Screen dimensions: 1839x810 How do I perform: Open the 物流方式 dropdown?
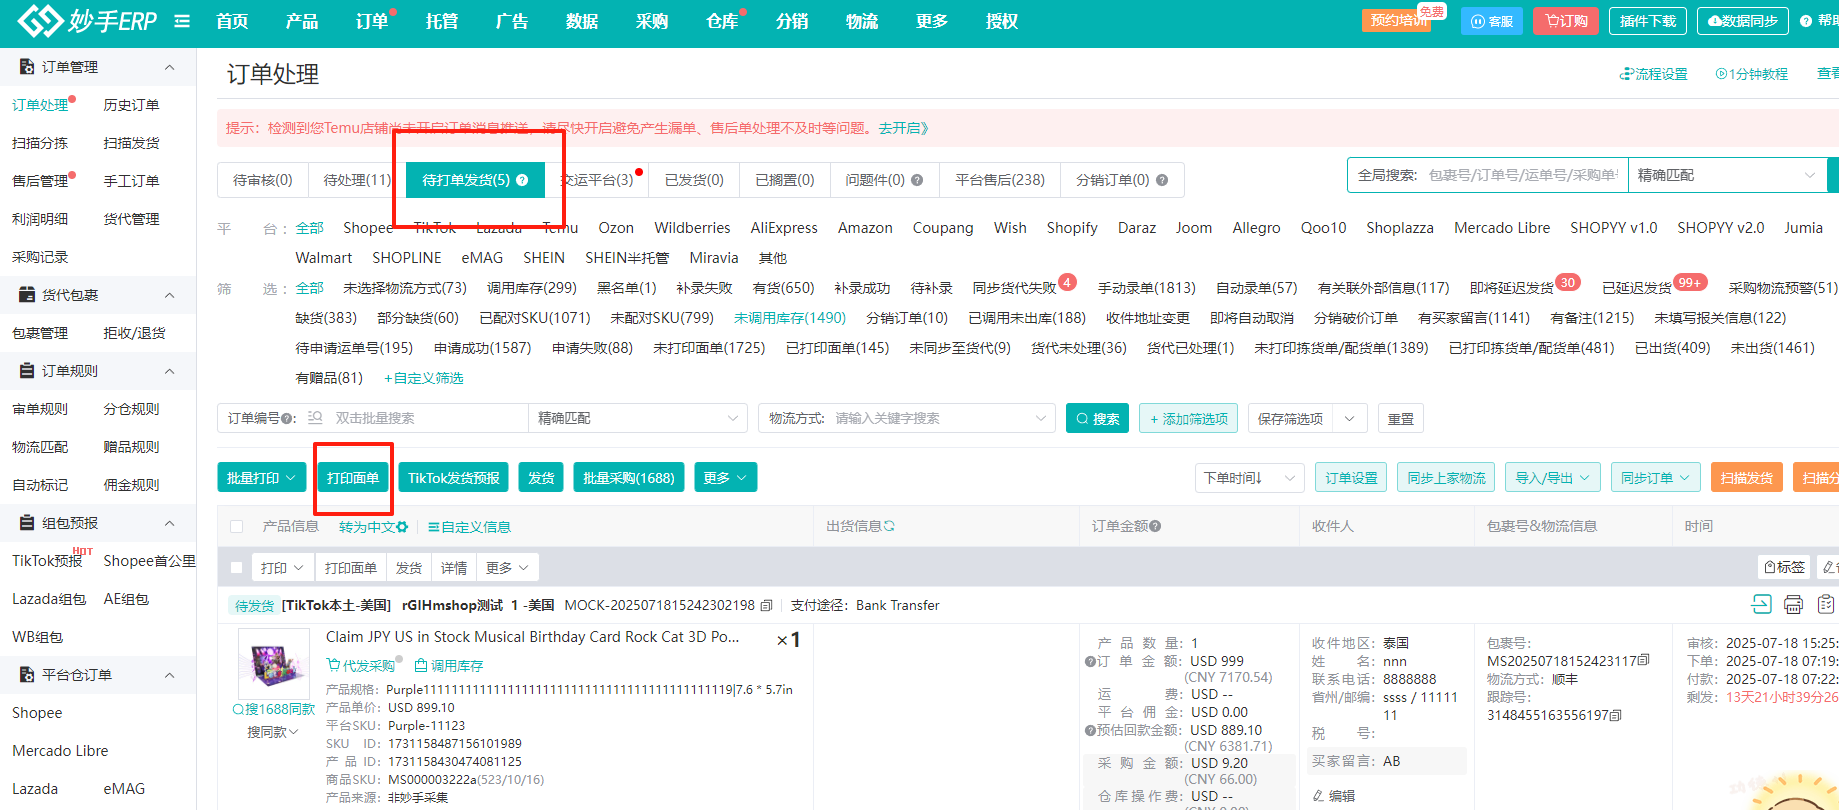tap(906, 418)
